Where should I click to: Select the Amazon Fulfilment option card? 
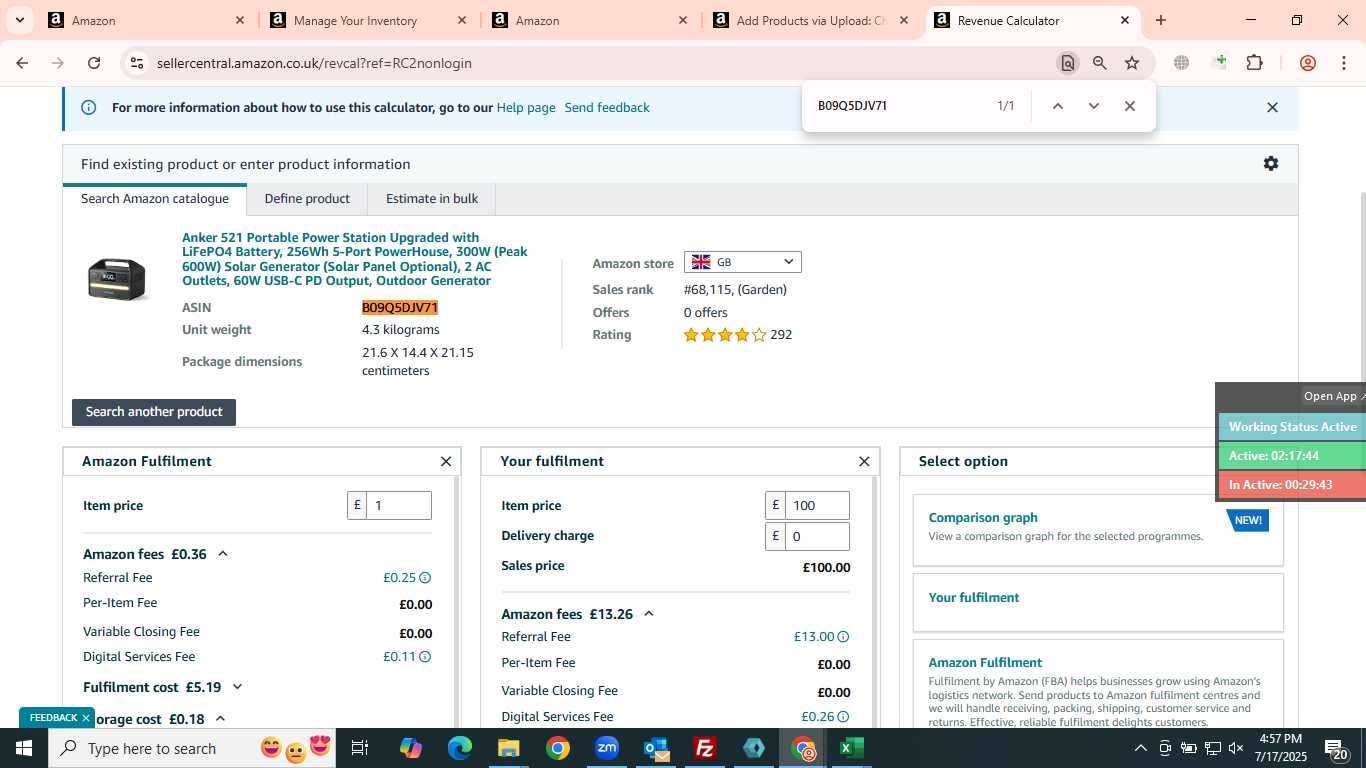[1098, 684]
